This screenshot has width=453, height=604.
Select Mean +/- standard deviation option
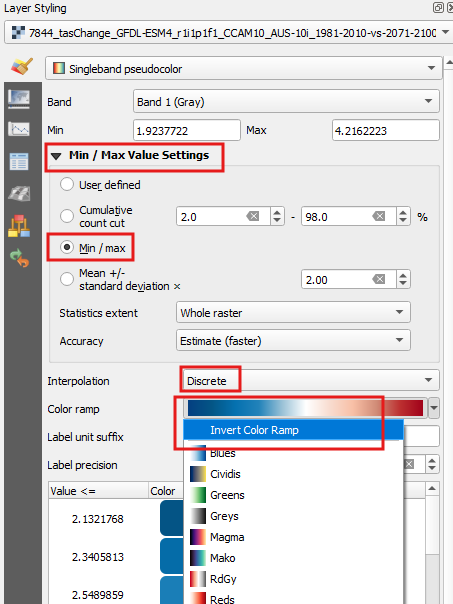click(67, 279)
